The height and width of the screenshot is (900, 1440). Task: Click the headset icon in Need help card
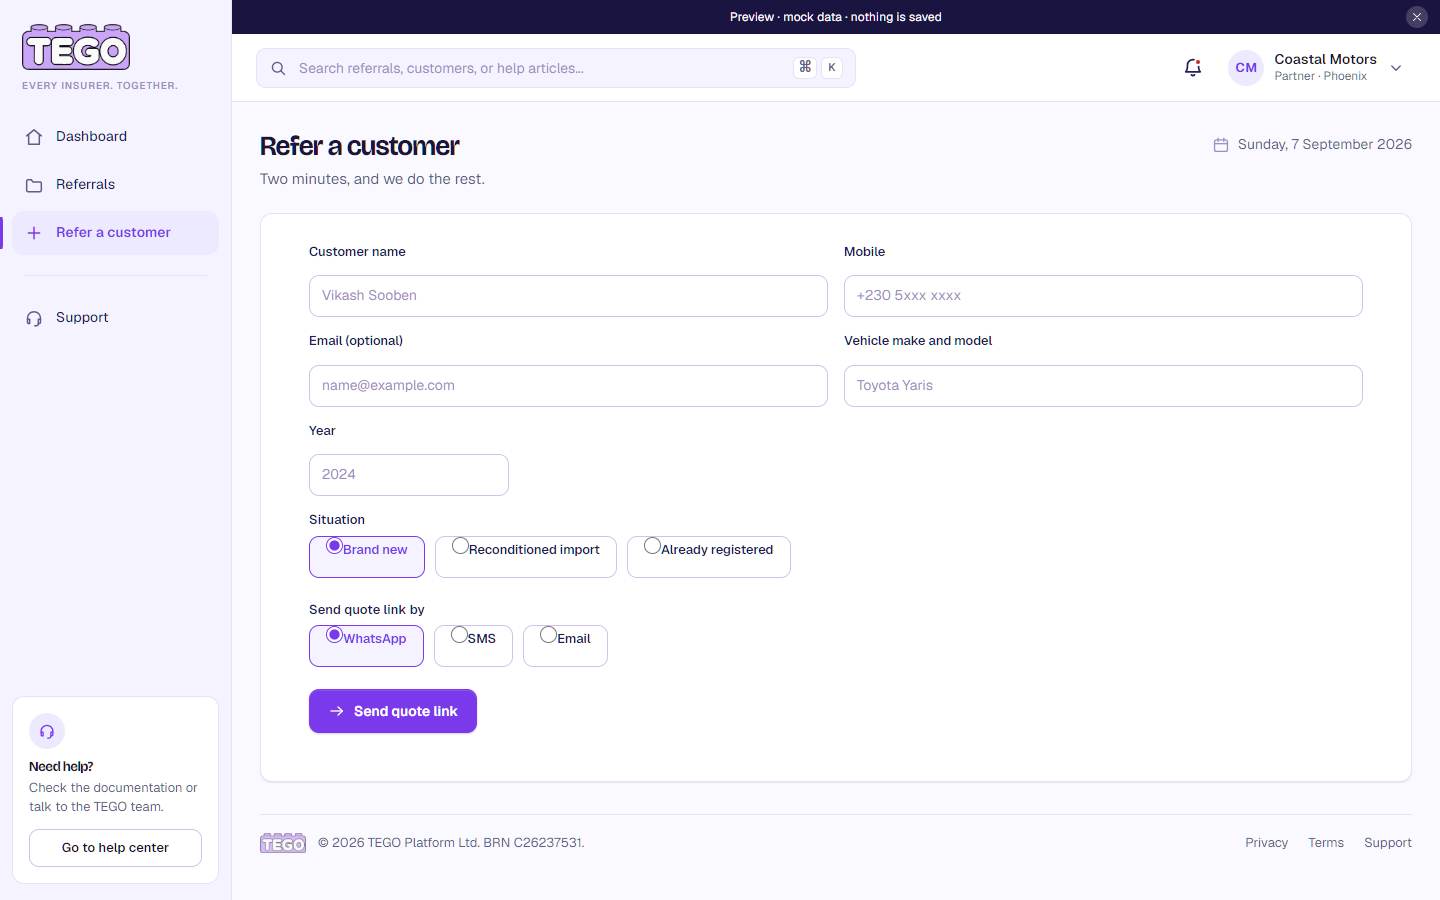pos(47,731)
